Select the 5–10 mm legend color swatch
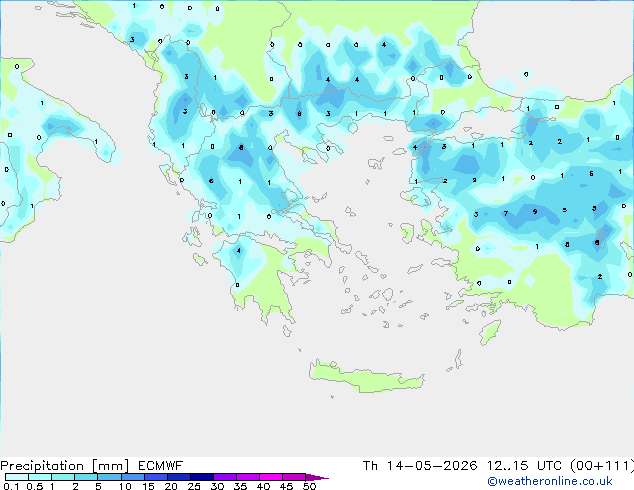The image size is (634, 490). (x=109, y=477)
